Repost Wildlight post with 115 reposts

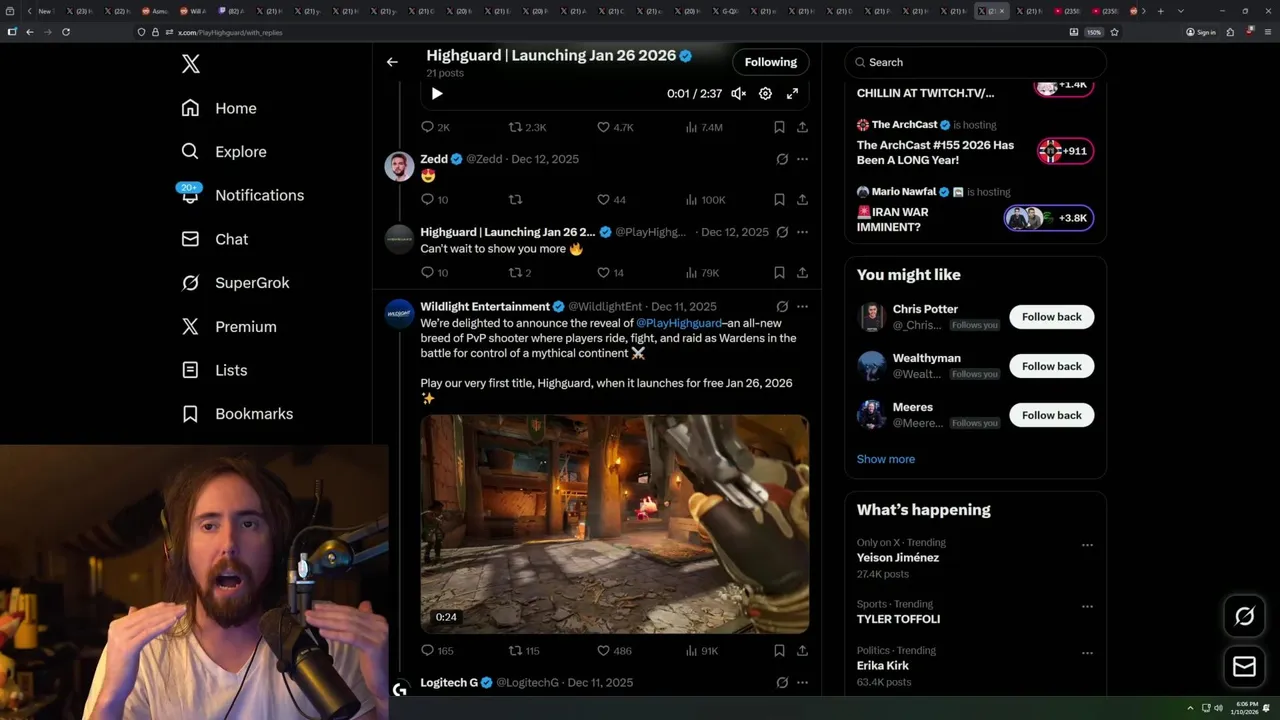pos(524,650)
